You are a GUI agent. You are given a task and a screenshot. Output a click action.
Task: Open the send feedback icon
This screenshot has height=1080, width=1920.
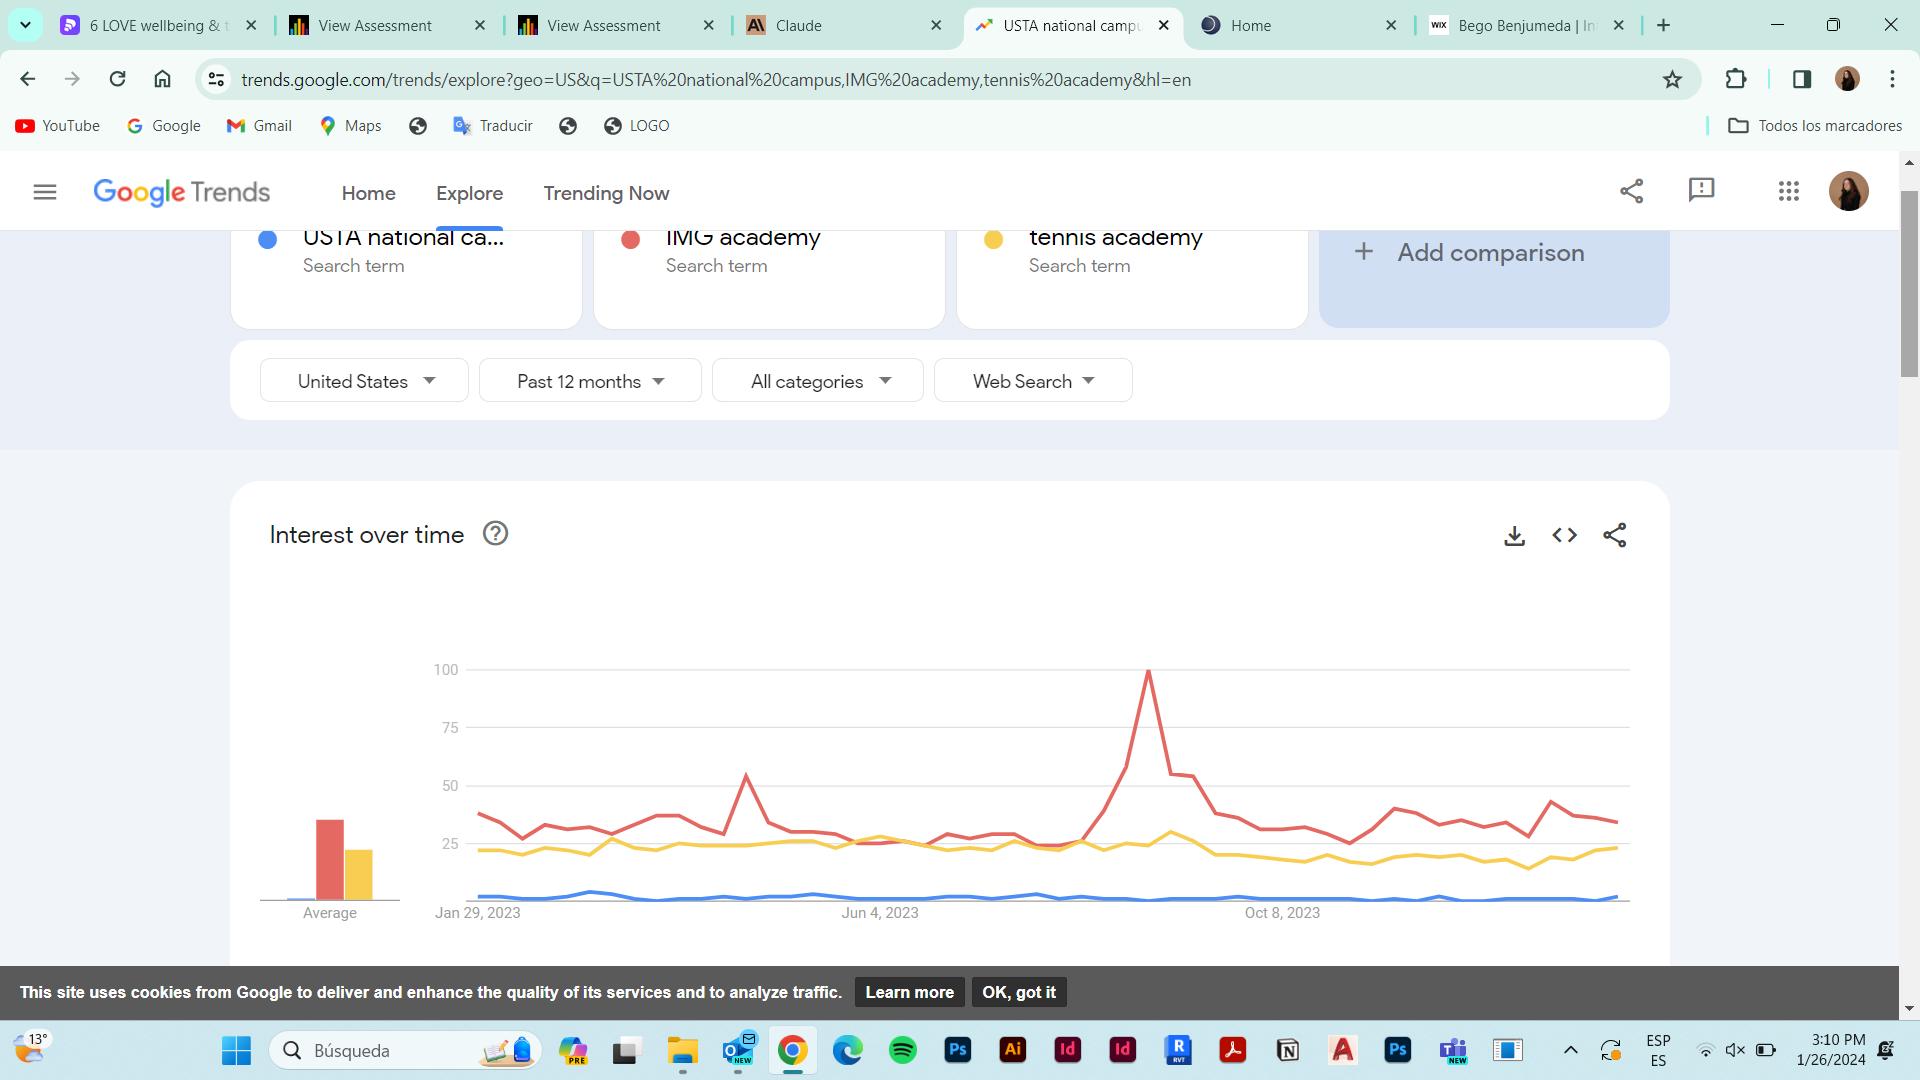1701,190
